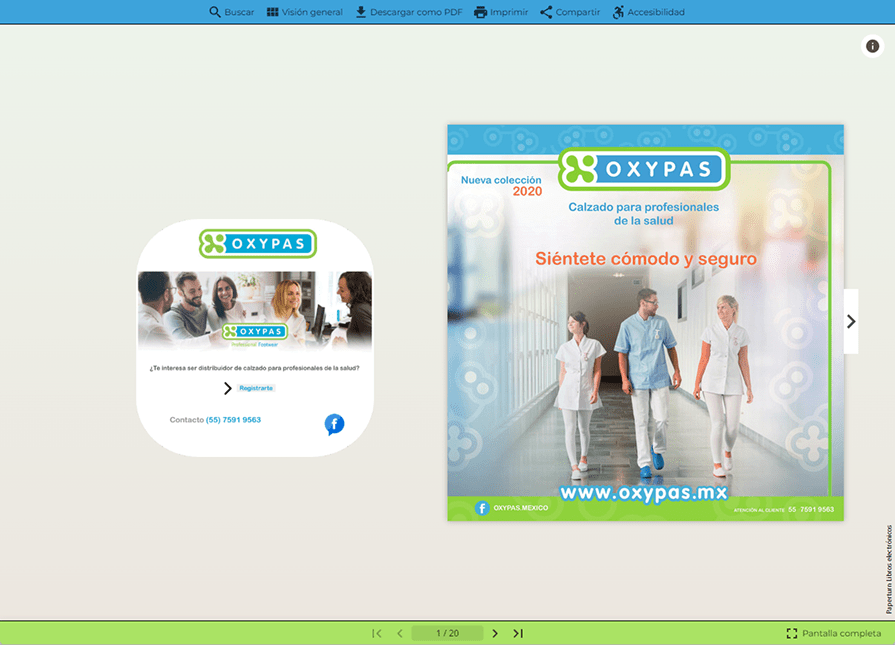
Task: Go to the first page
Action: [377, 633]
